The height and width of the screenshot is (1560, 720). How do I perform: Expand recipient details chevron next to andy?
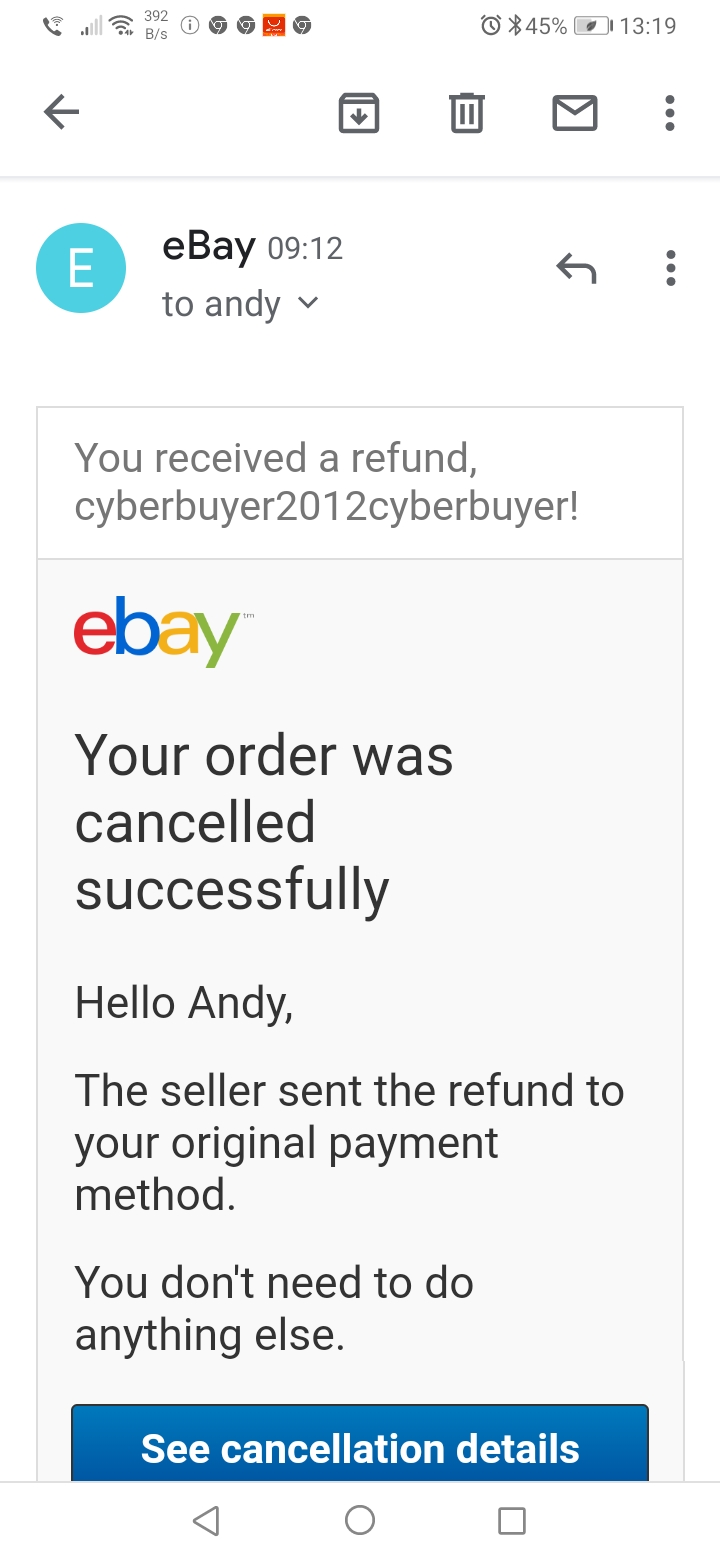coord(308,302)
